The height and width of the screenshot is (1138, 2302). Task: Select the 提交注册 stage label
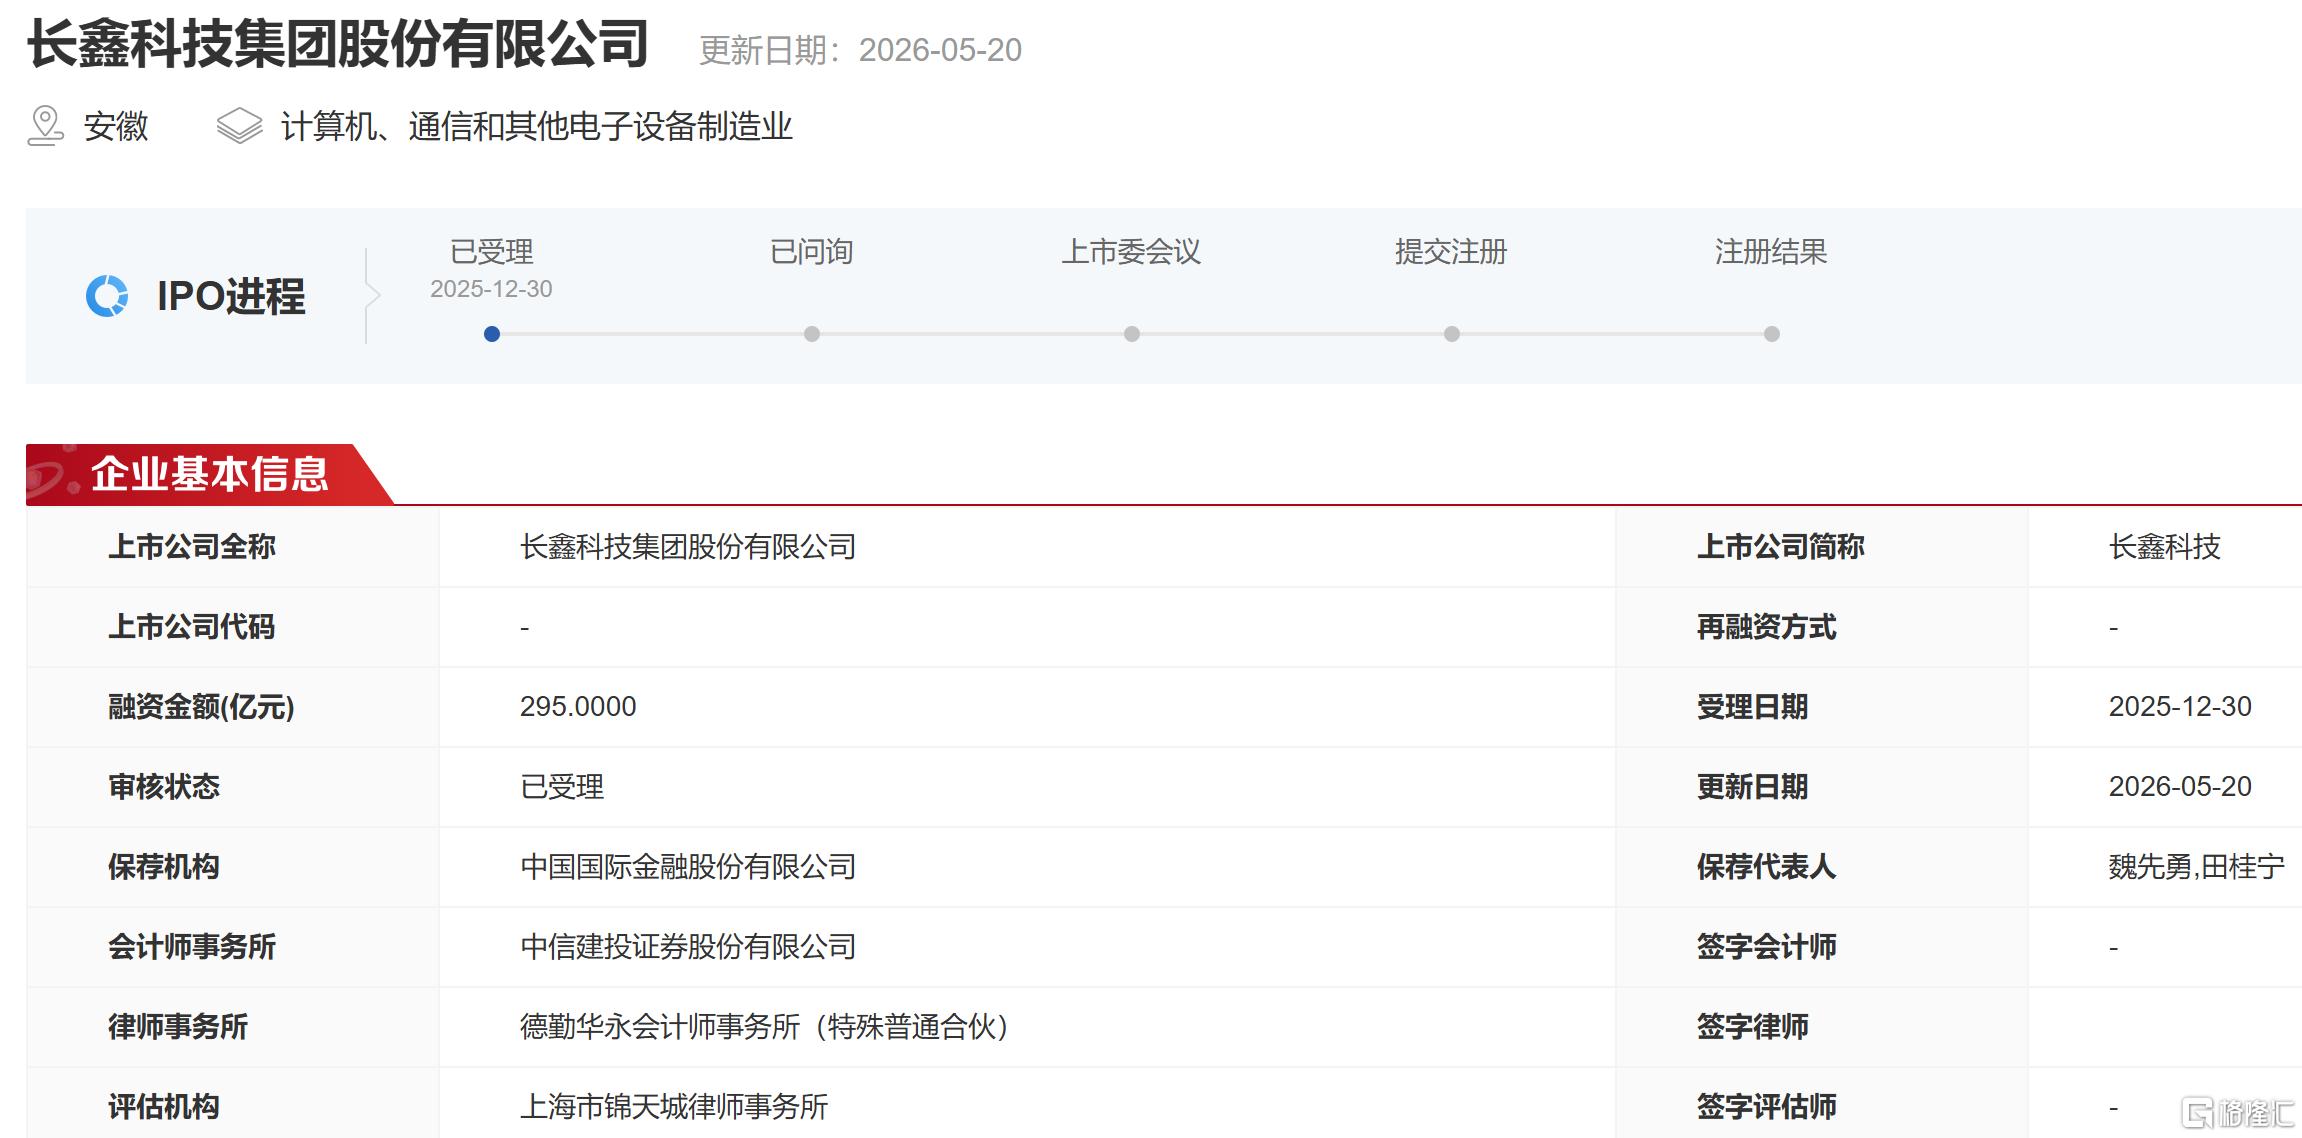coord(1452,252)
